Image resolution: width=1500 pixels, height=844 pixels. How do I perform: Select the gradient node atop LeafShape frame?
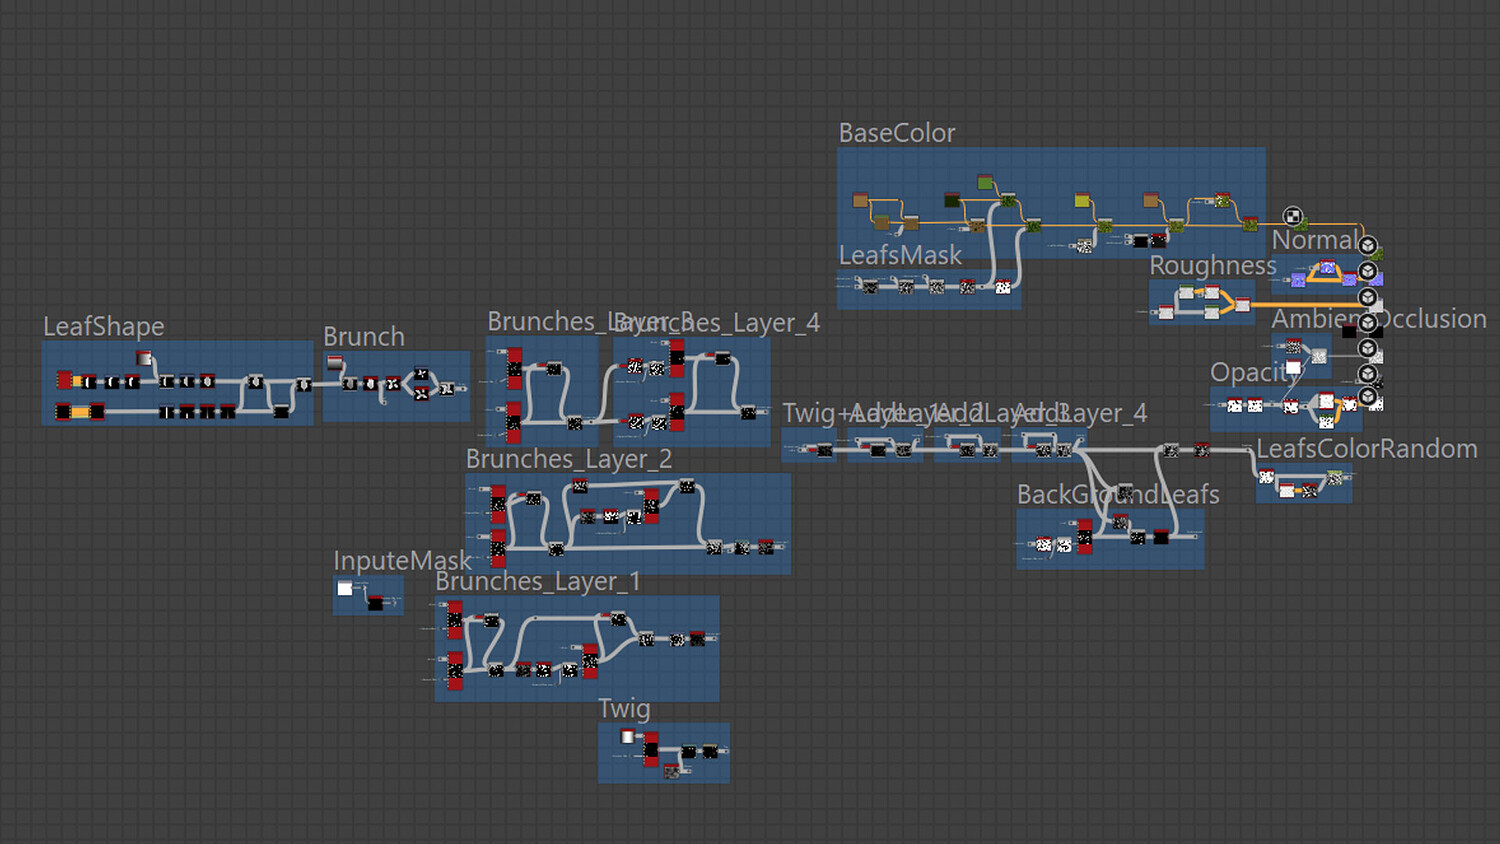click(144, 358)
